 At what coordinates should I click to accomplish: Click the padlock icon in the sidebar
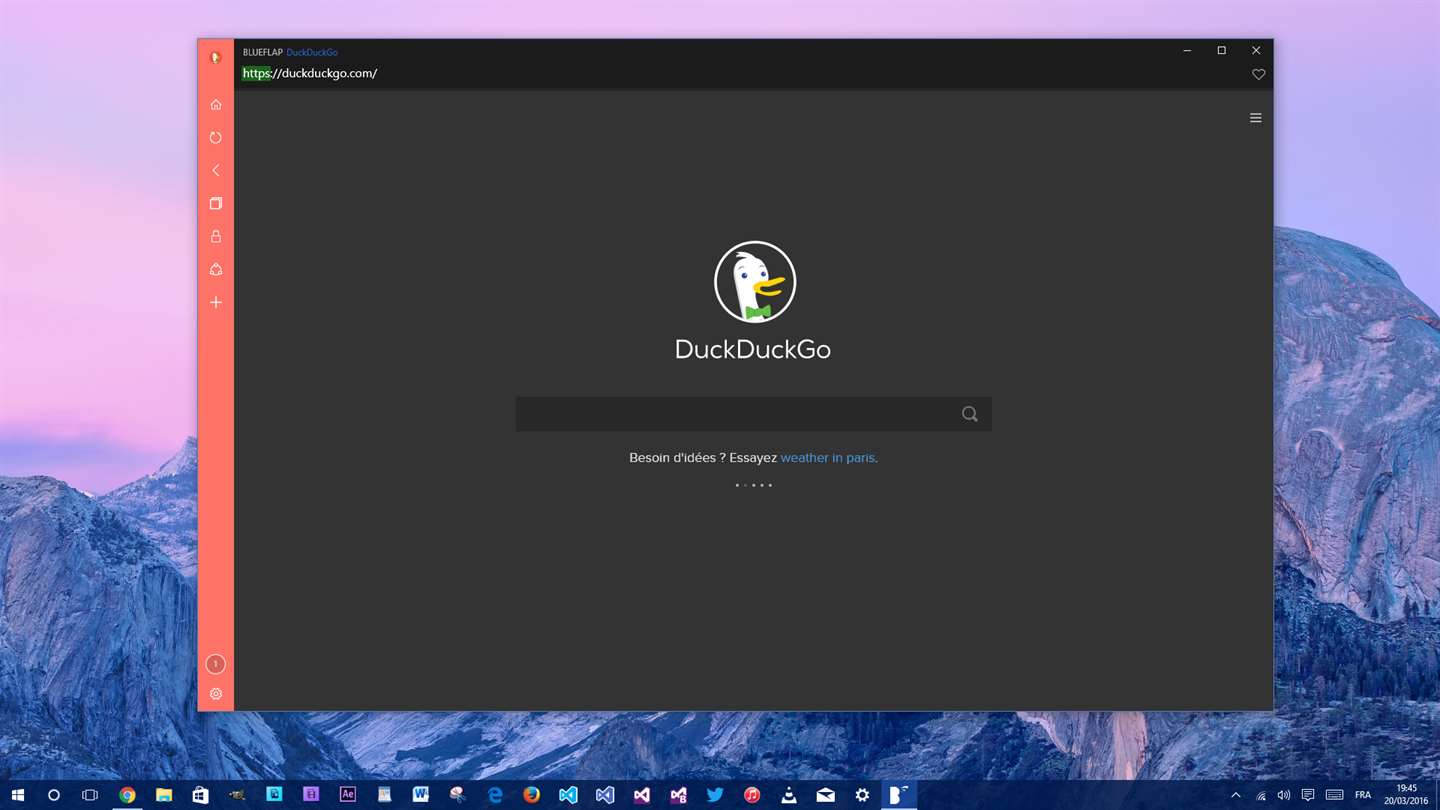tap(215, 237)
